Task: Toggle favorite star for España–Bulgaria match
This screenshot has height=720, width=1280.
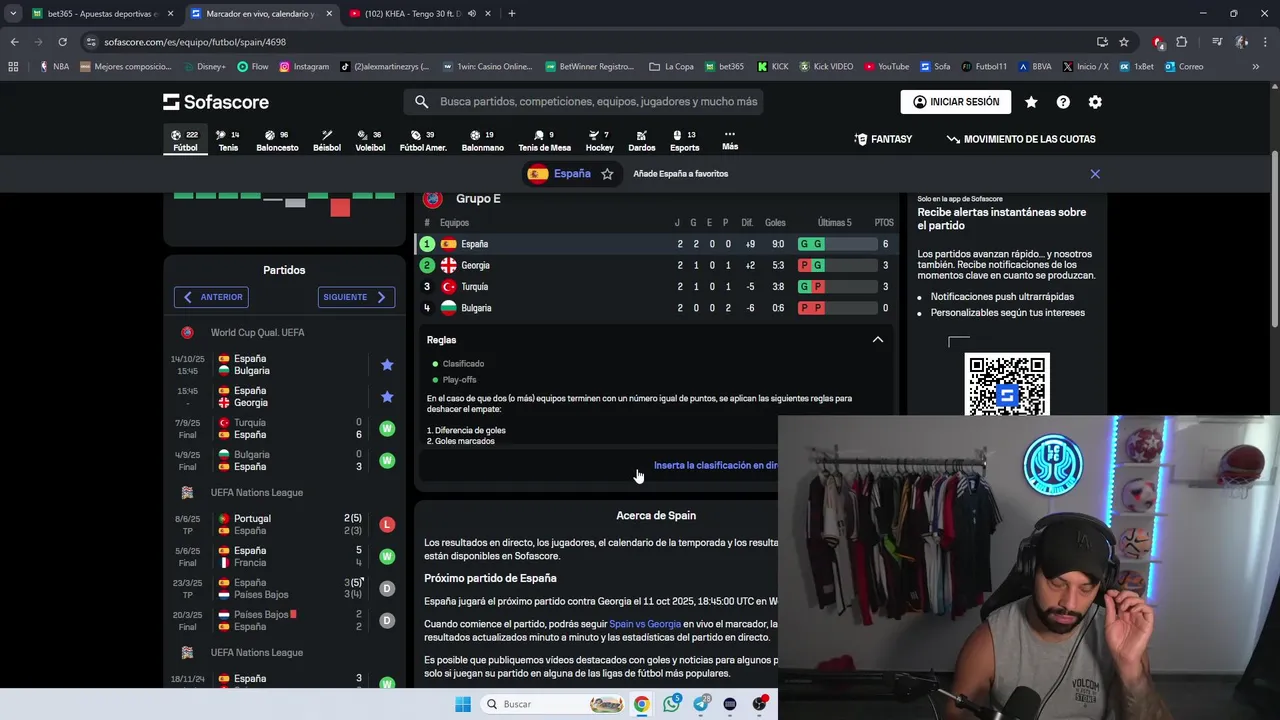Action: [387, 365]
